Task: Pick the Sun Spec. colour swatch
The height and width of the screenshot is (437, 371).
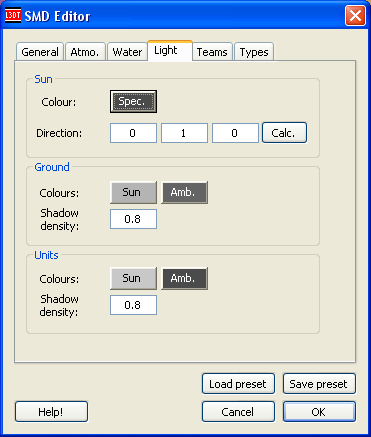Action: pyautogui.click(x=133, y=101)
